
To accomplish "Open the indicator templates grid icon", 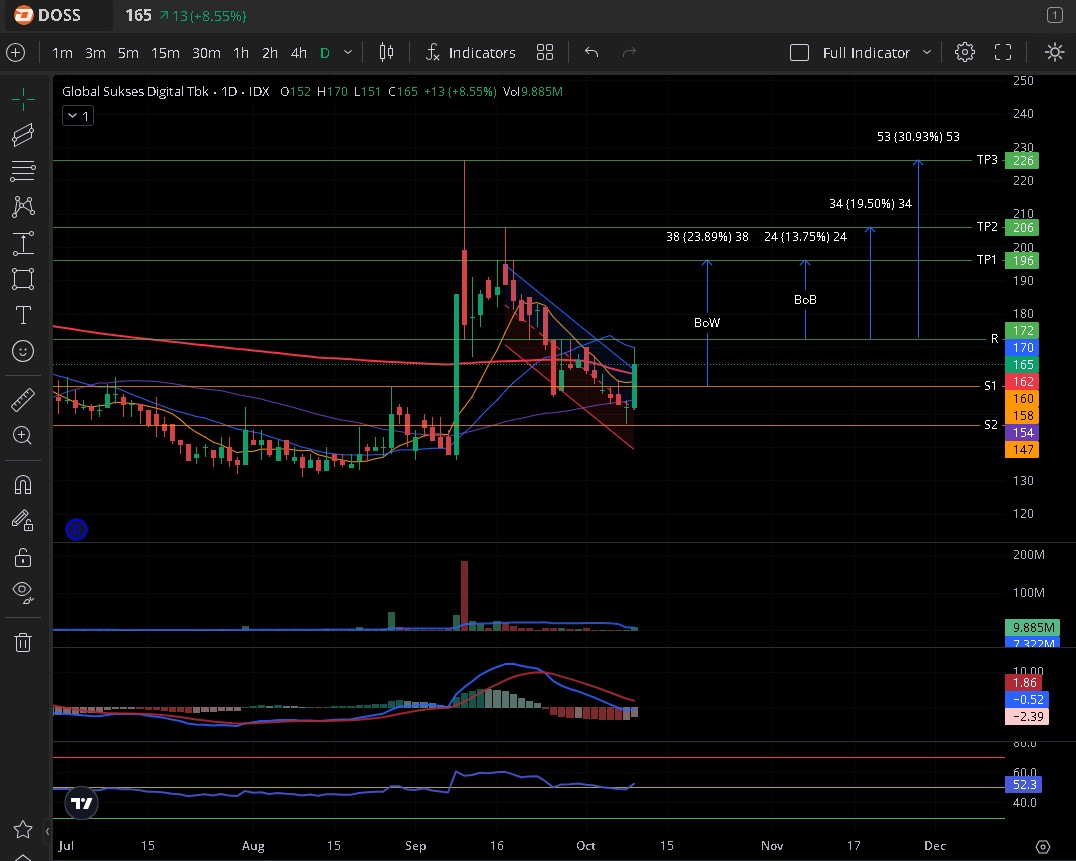I will click(545, 52).
